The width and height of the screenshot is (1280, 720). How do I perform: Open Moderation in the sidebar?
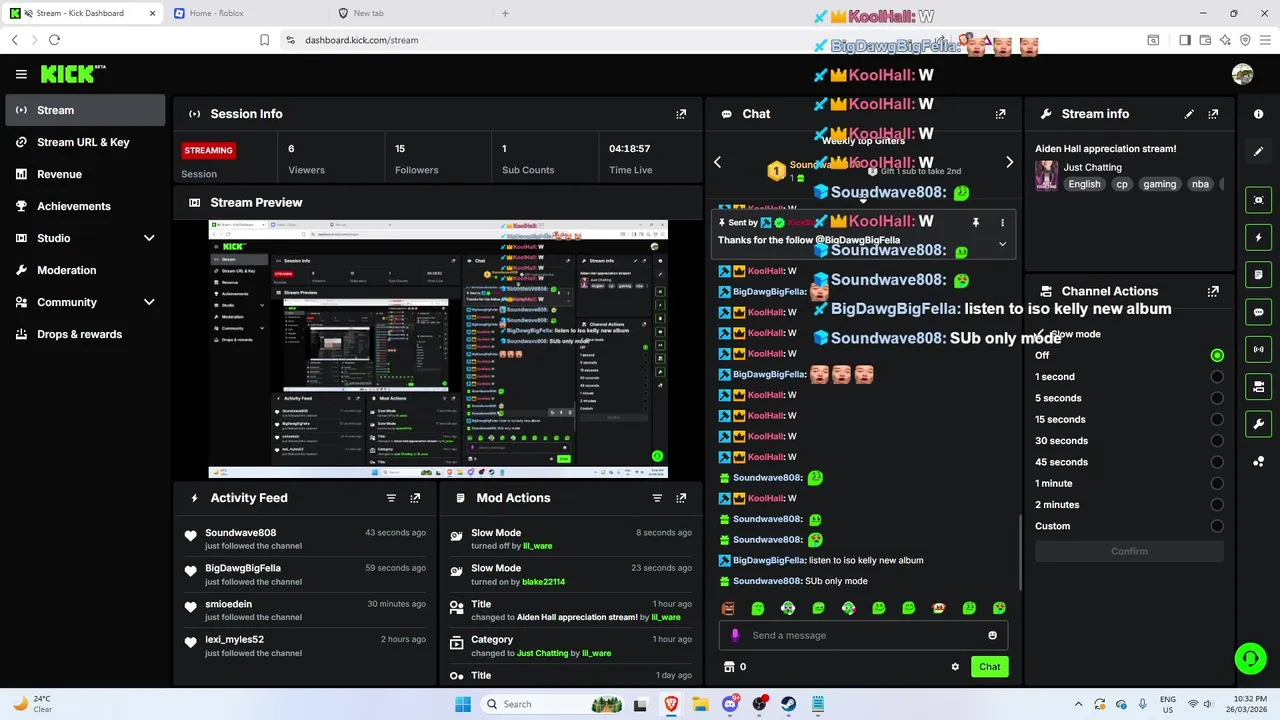85,270
